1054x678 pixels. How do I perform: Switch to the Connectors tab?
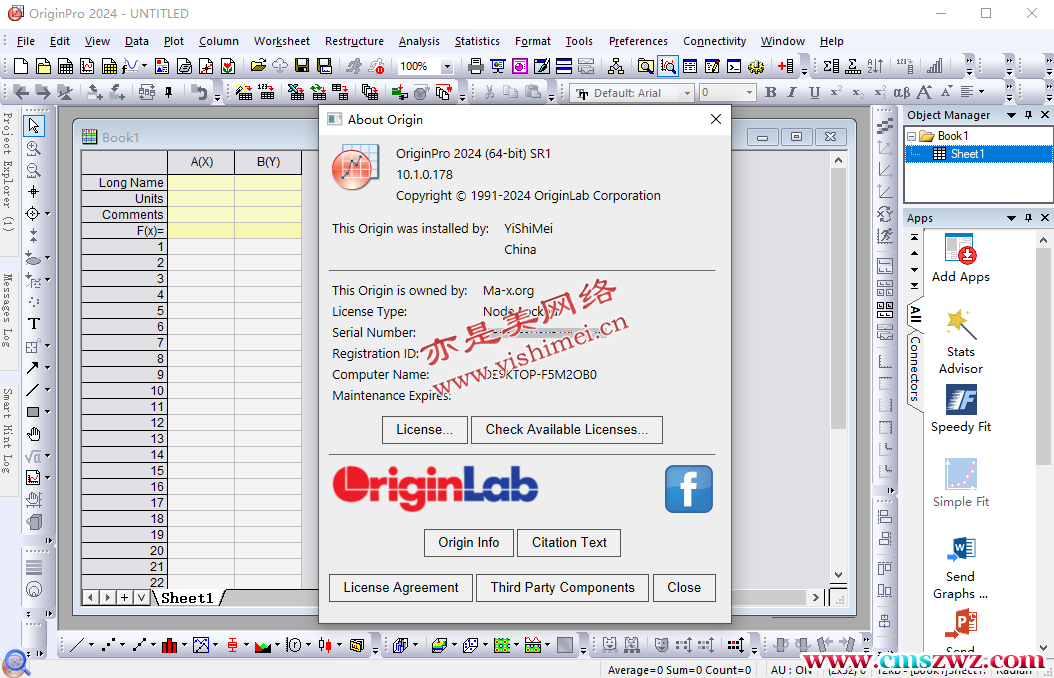pyautogui.click(x=915, y=368)
